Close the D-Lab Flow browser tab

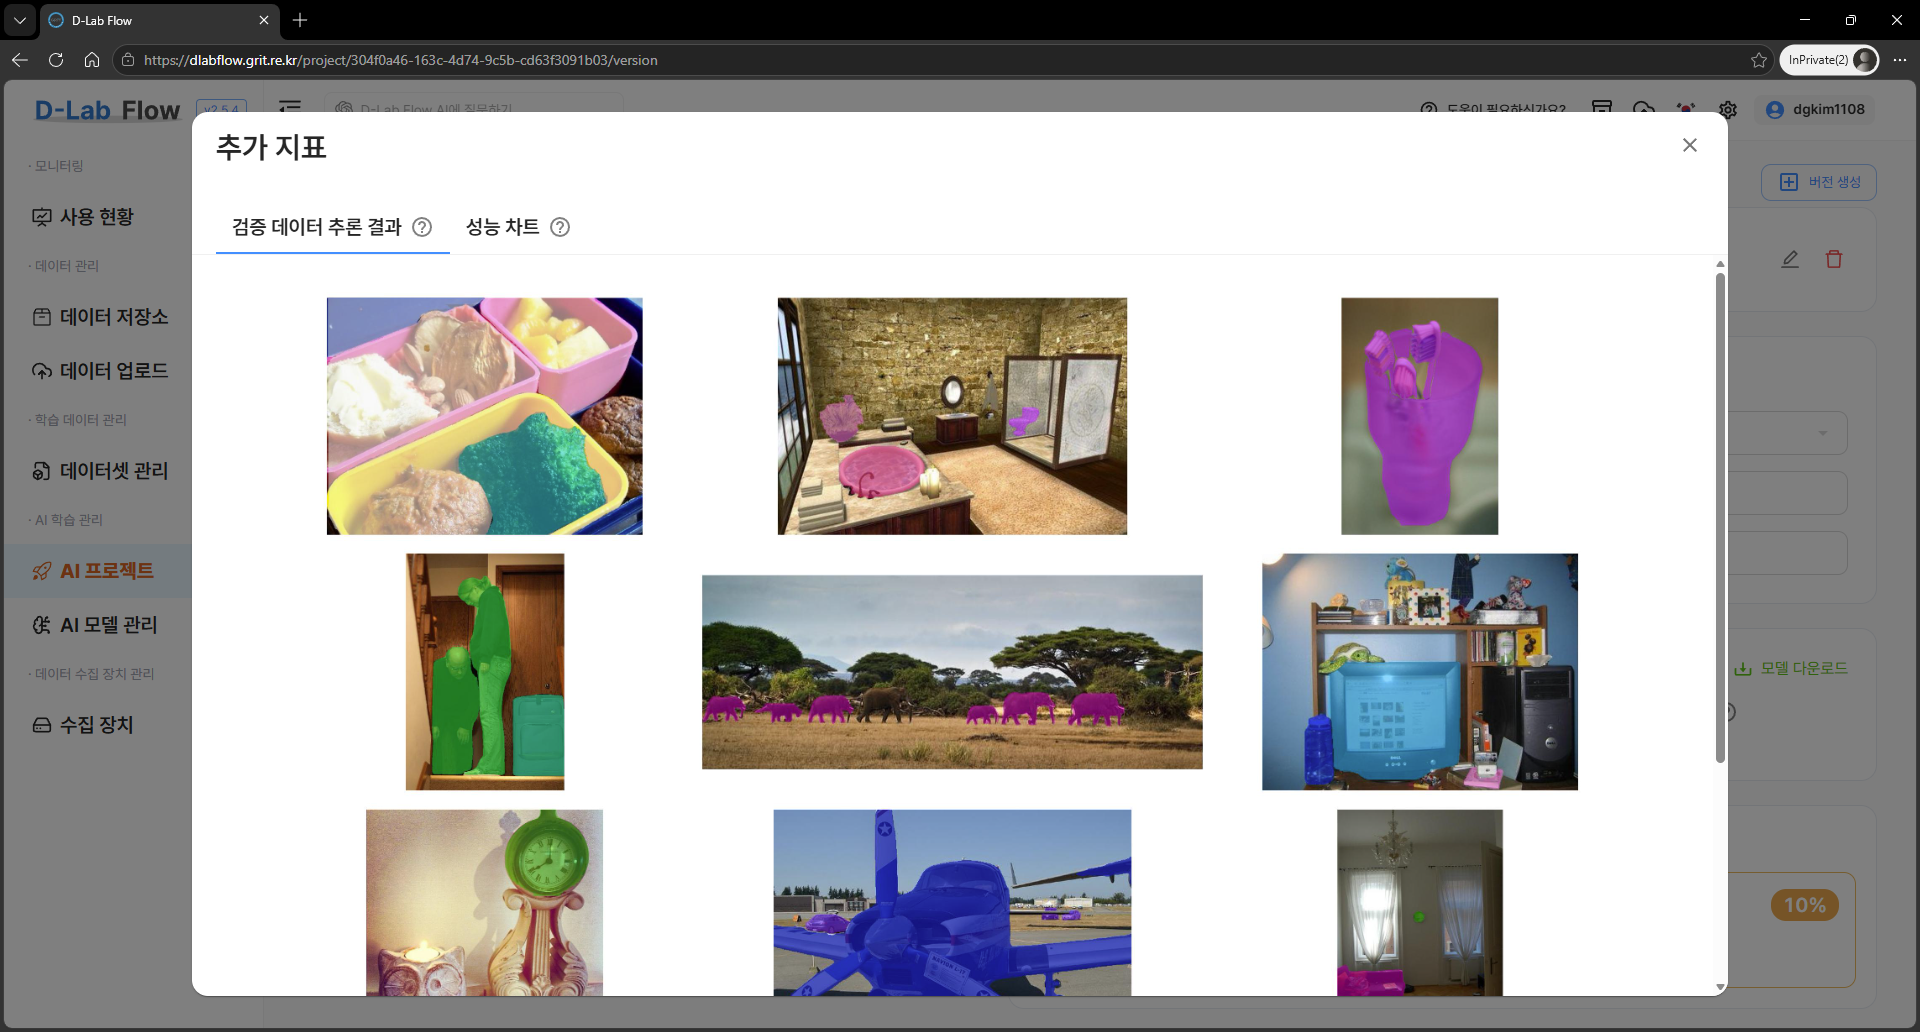(264, 20)
